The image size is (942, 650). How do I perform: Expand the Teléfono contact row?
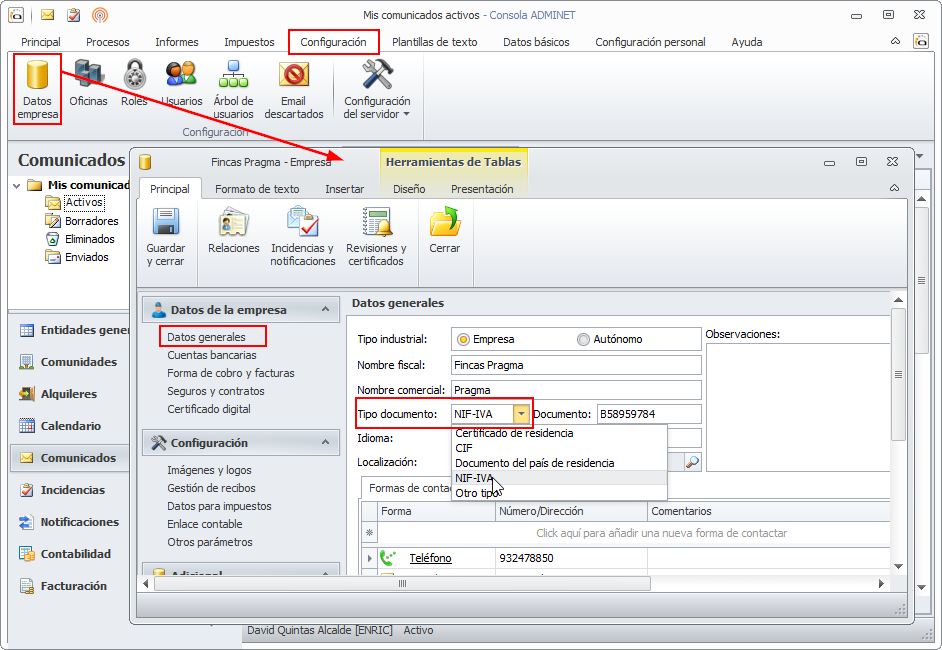coord(369,558)
